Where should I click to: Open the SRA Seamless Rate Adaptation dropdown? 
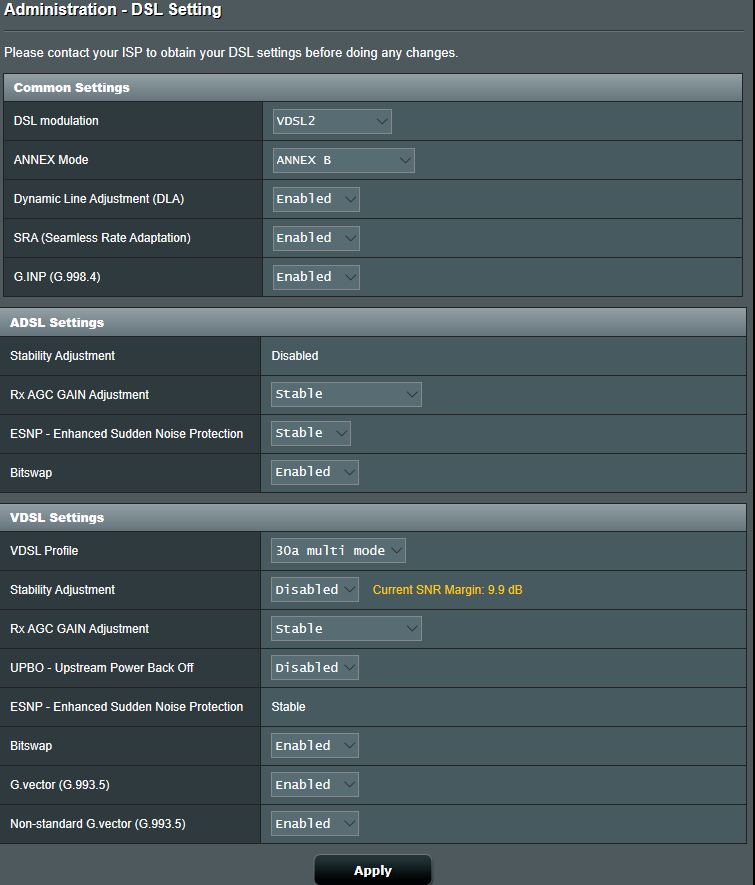click(x=316, y=238)
